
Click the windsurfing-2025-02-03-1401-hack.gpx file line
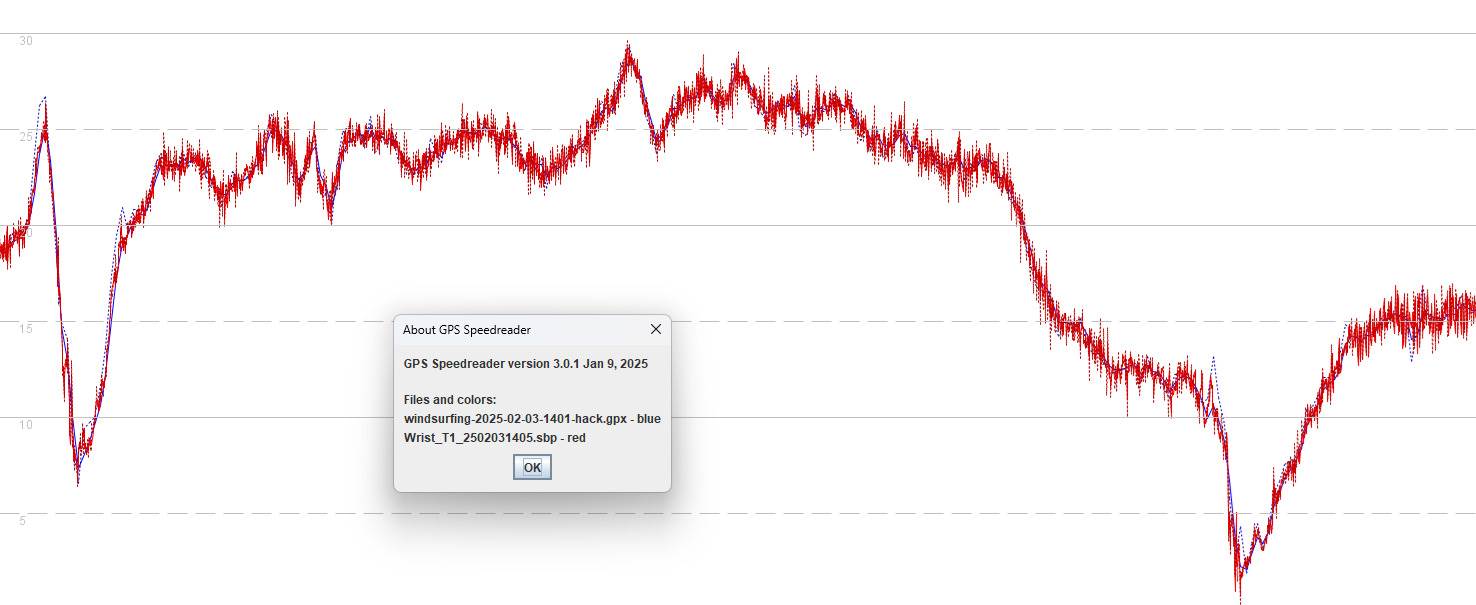pyautogui.click(x=514, y=418)
